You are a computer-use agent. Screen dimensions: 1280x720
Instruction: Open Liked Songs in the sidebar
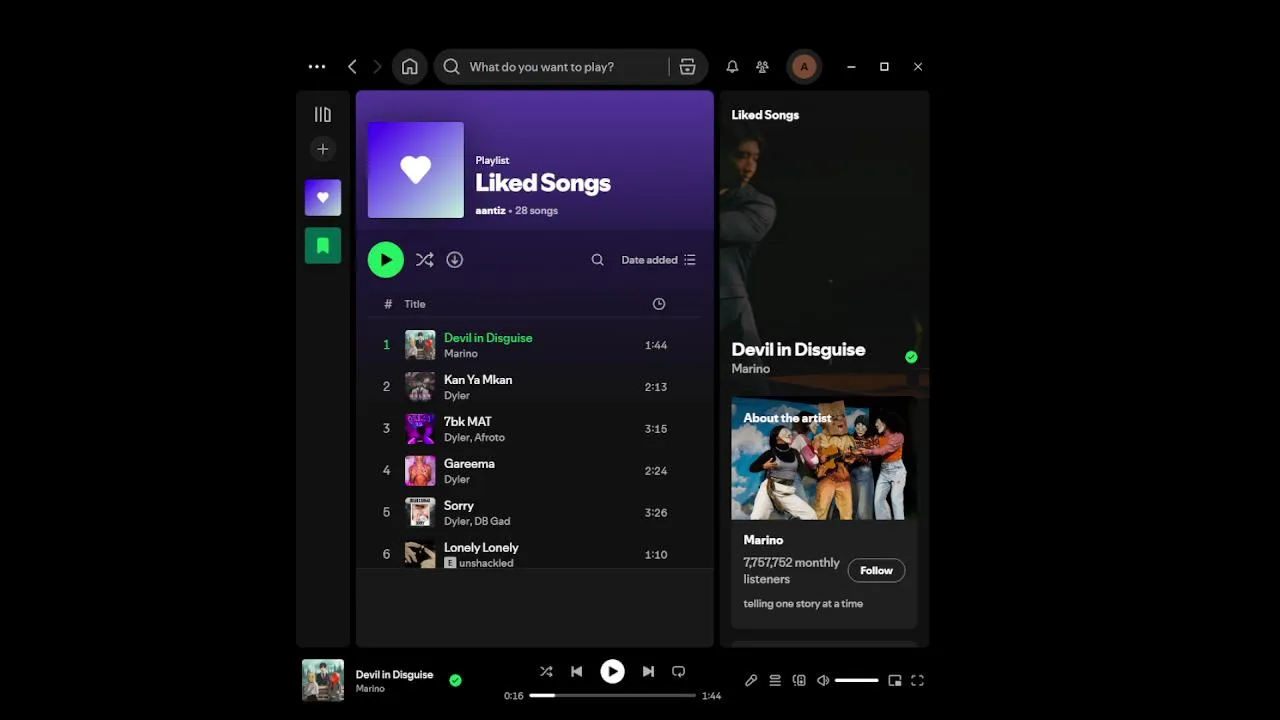coord(323,198)
